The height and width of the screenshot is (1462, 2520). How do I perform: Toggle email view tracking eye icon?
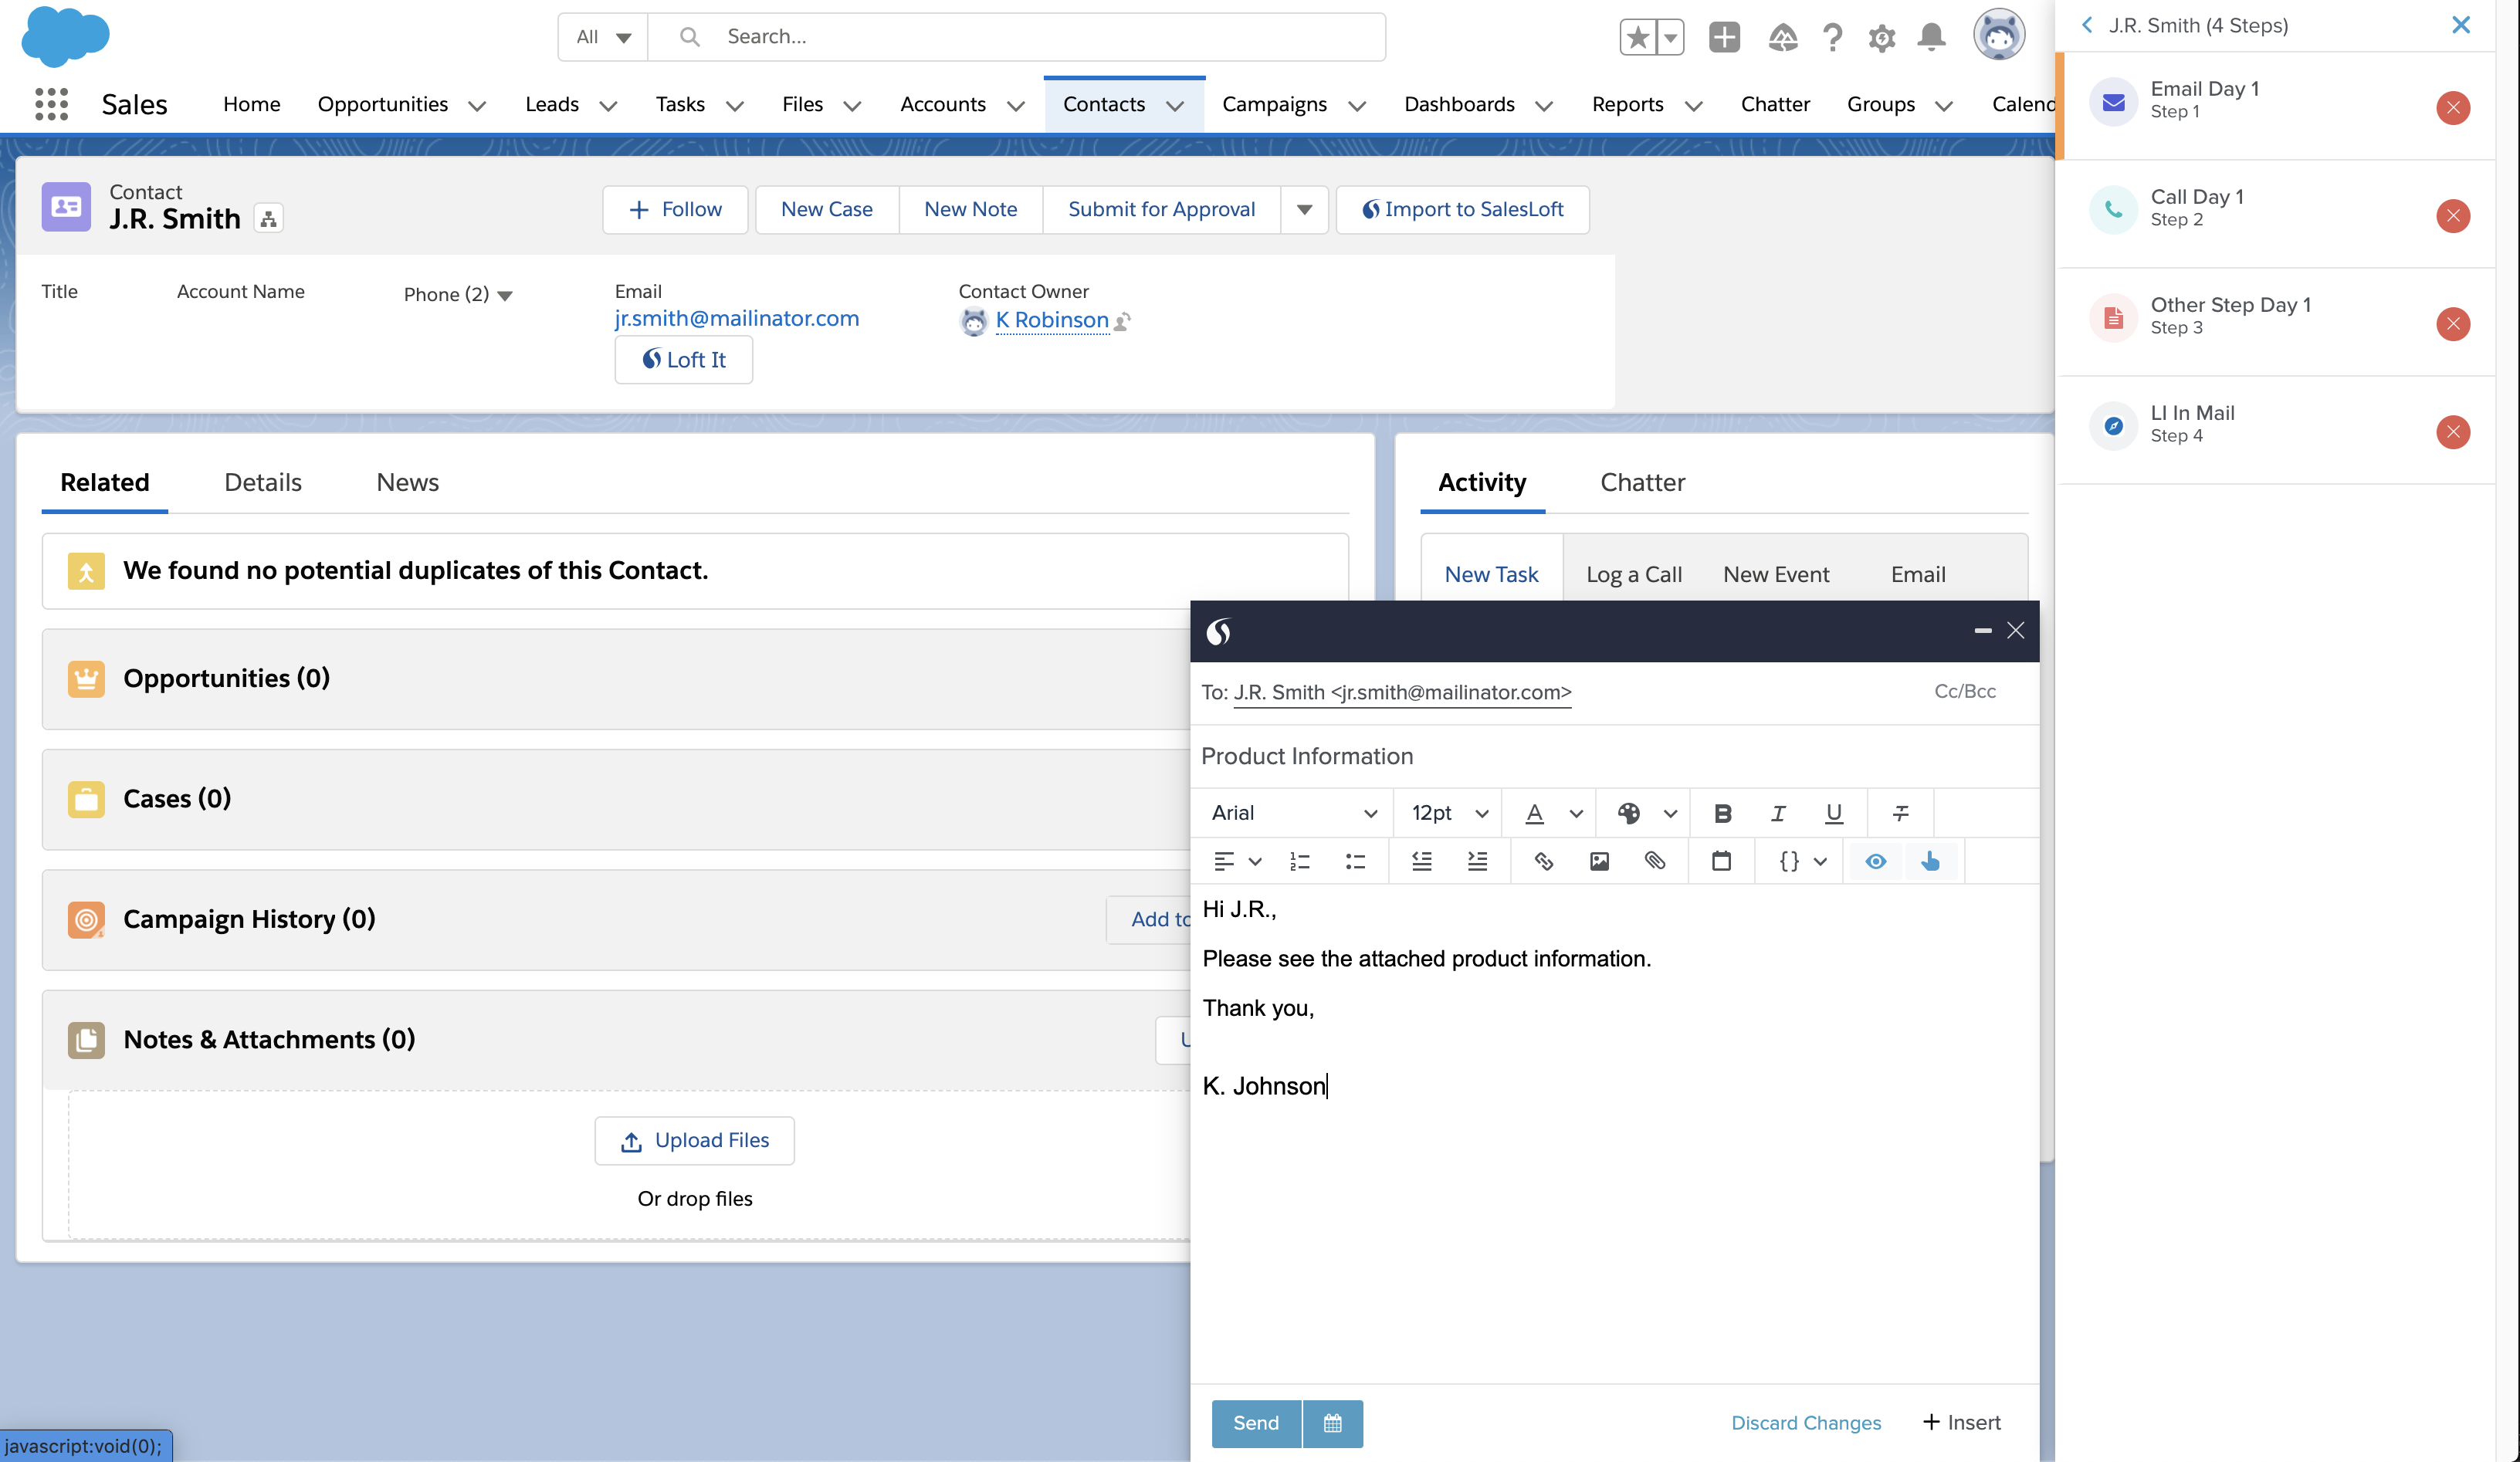1875,861
